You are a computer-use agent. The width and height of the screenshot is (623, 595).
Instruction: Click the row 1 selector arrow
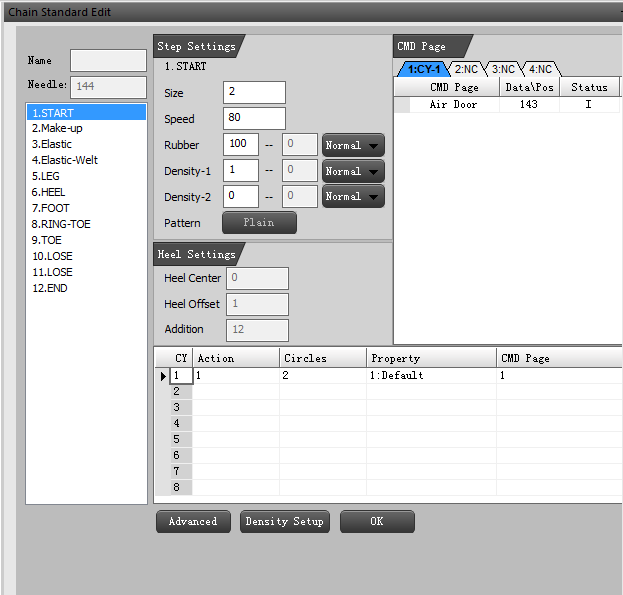pyautogui.click(x=163, y=376)
